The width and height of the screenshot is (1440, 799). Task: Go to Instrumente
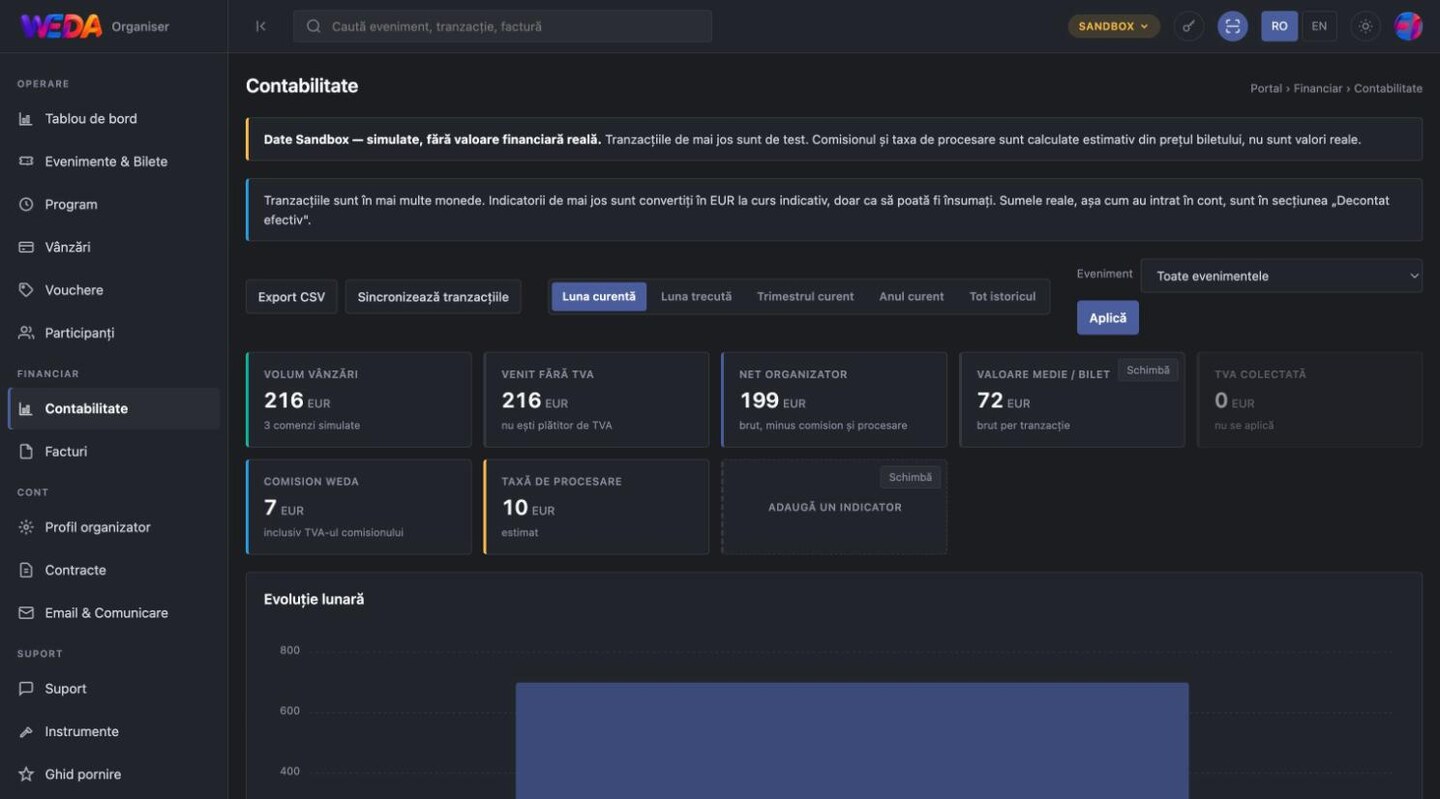114,732
